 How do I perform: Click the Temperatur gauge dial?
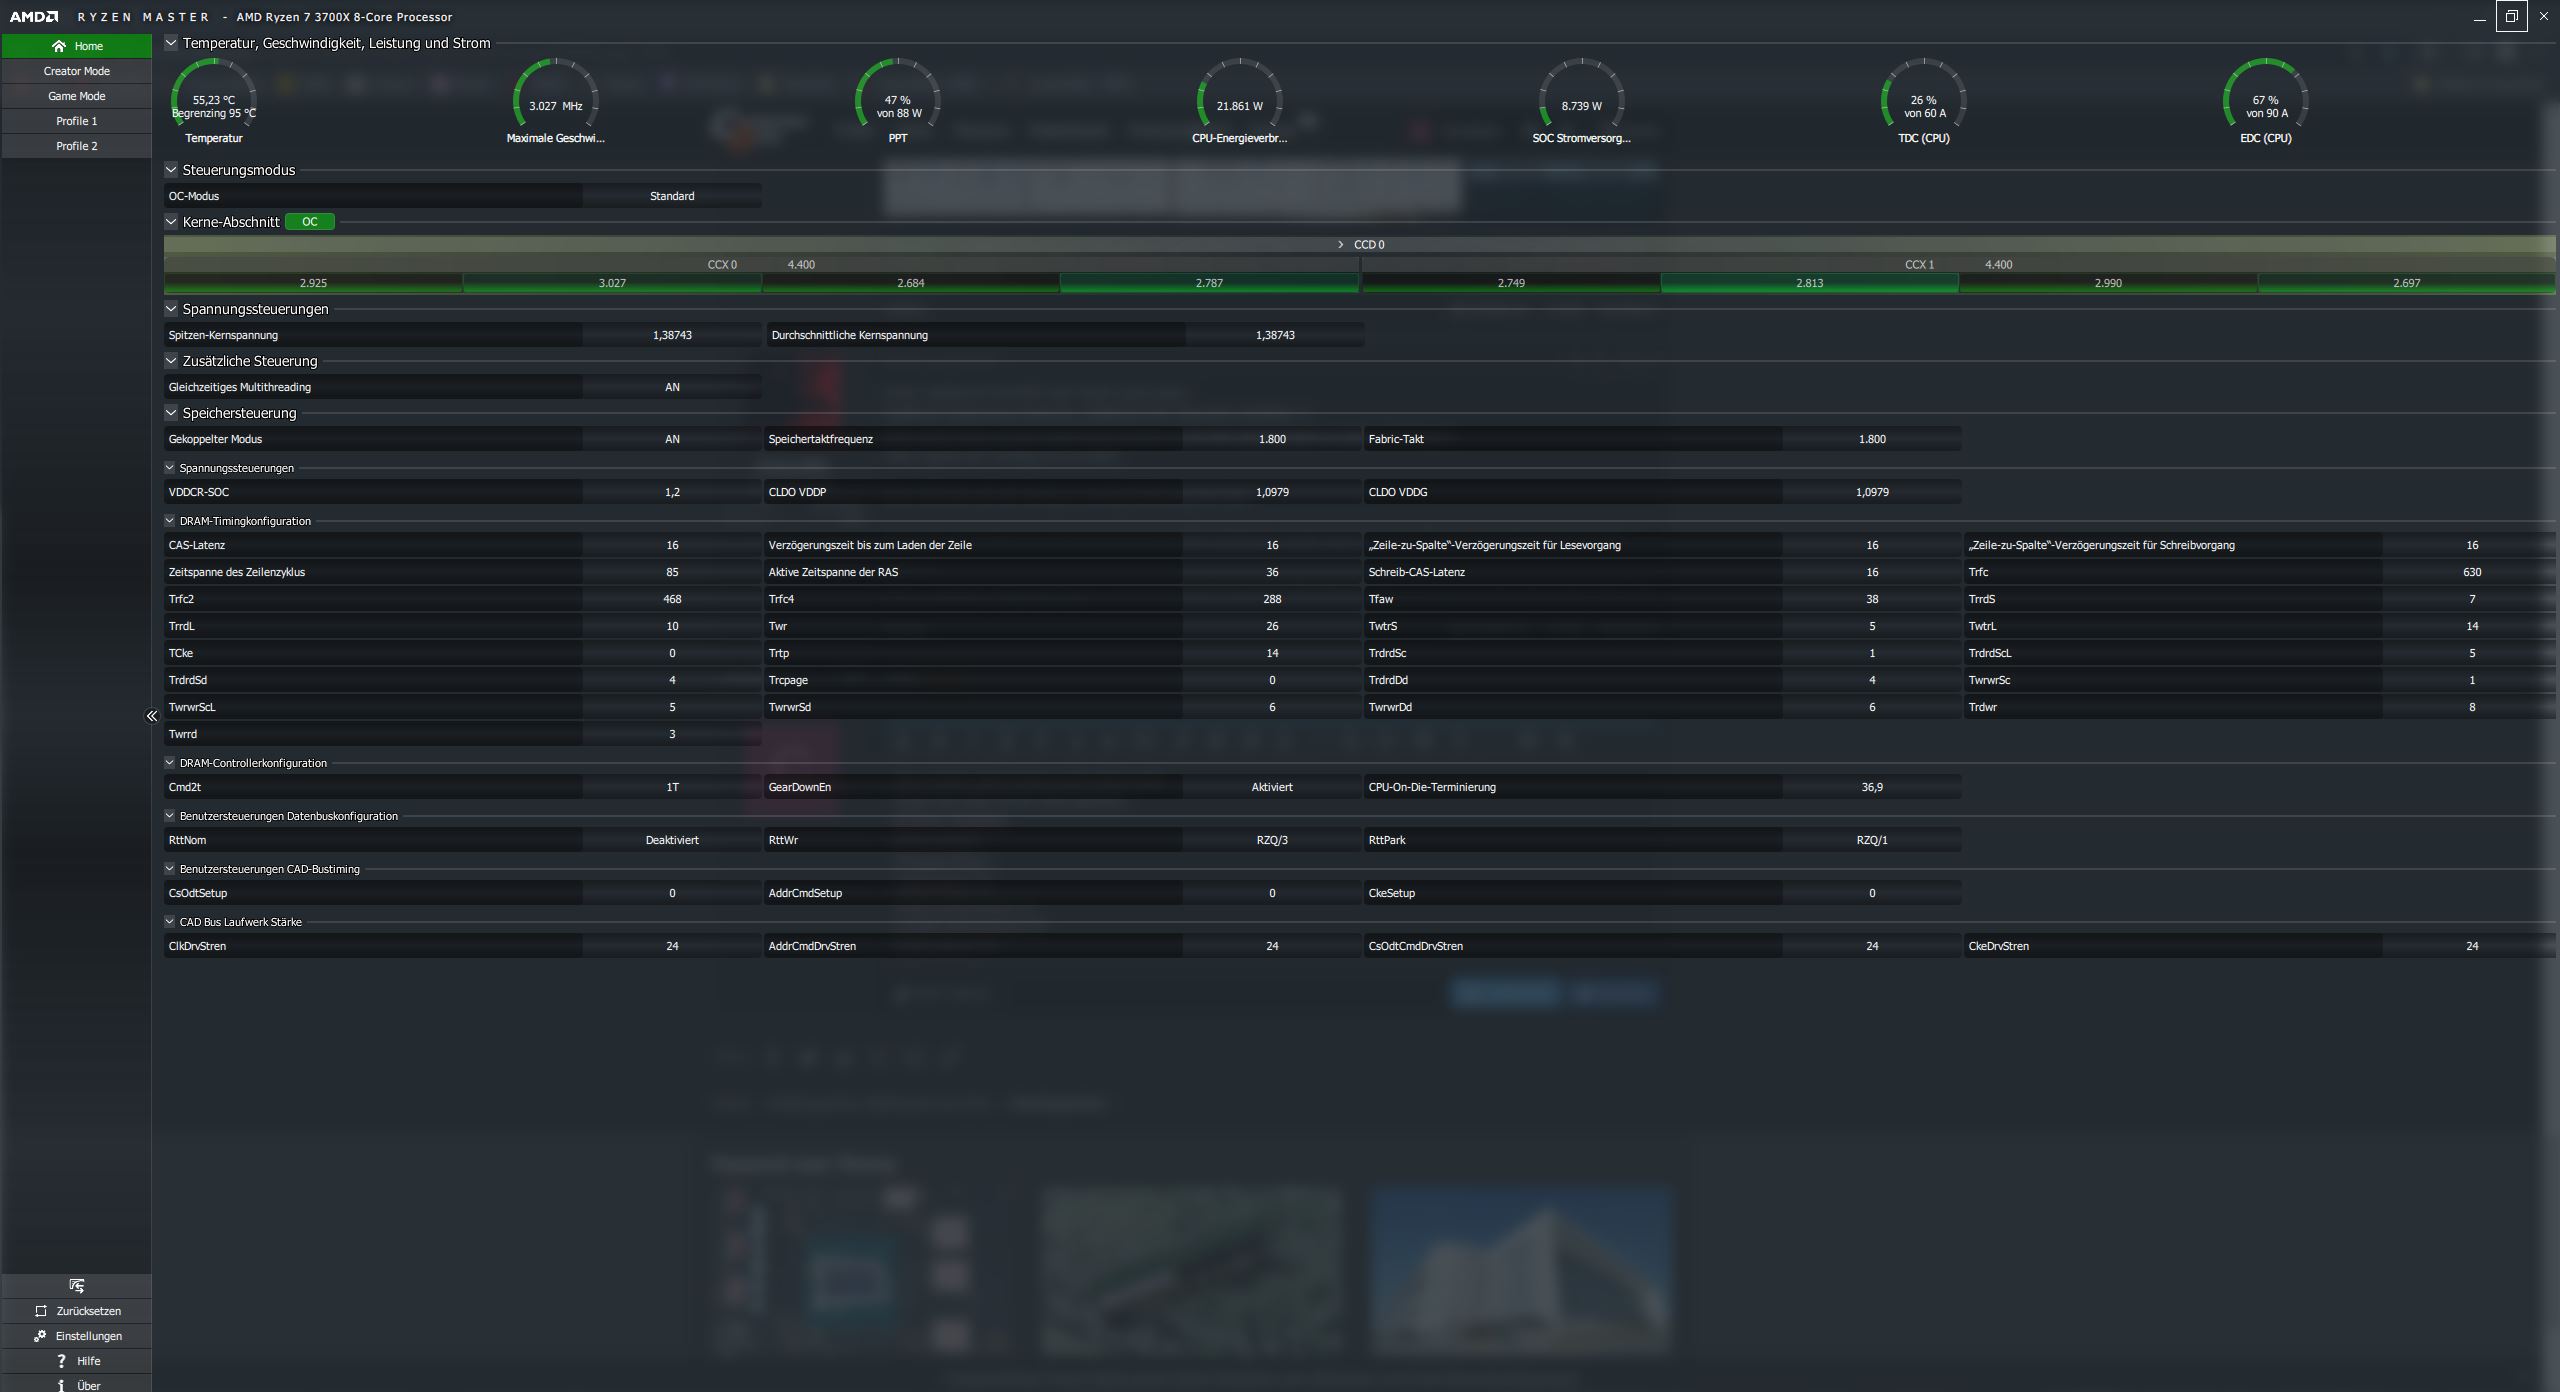coord(214,100)
